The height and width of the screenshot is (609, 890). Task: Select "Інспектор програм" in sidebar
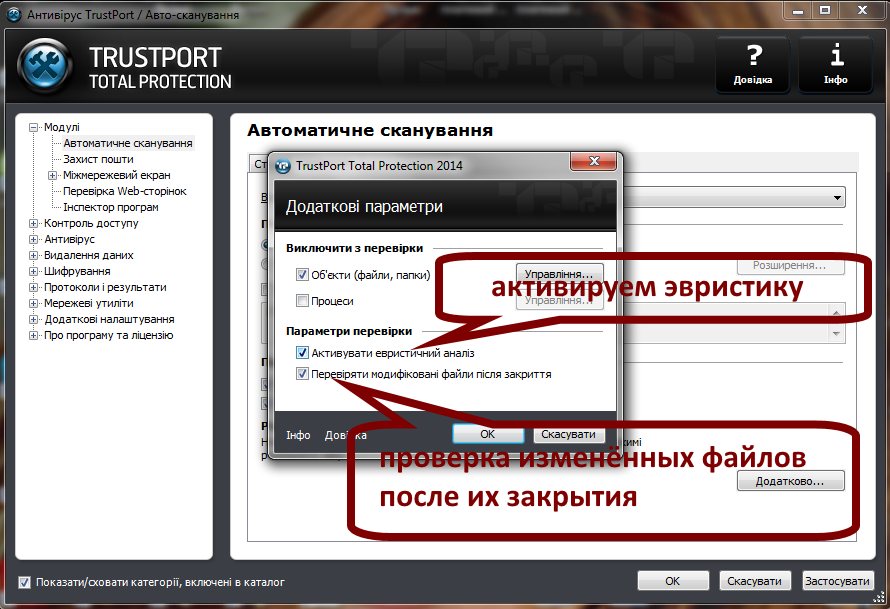109,206
